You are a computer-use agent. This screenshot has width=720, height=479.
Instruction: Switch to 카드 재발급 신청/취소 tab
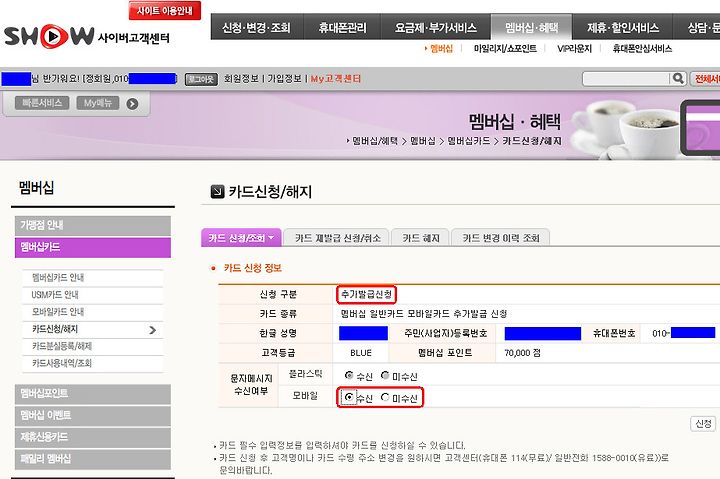(337, 238)
